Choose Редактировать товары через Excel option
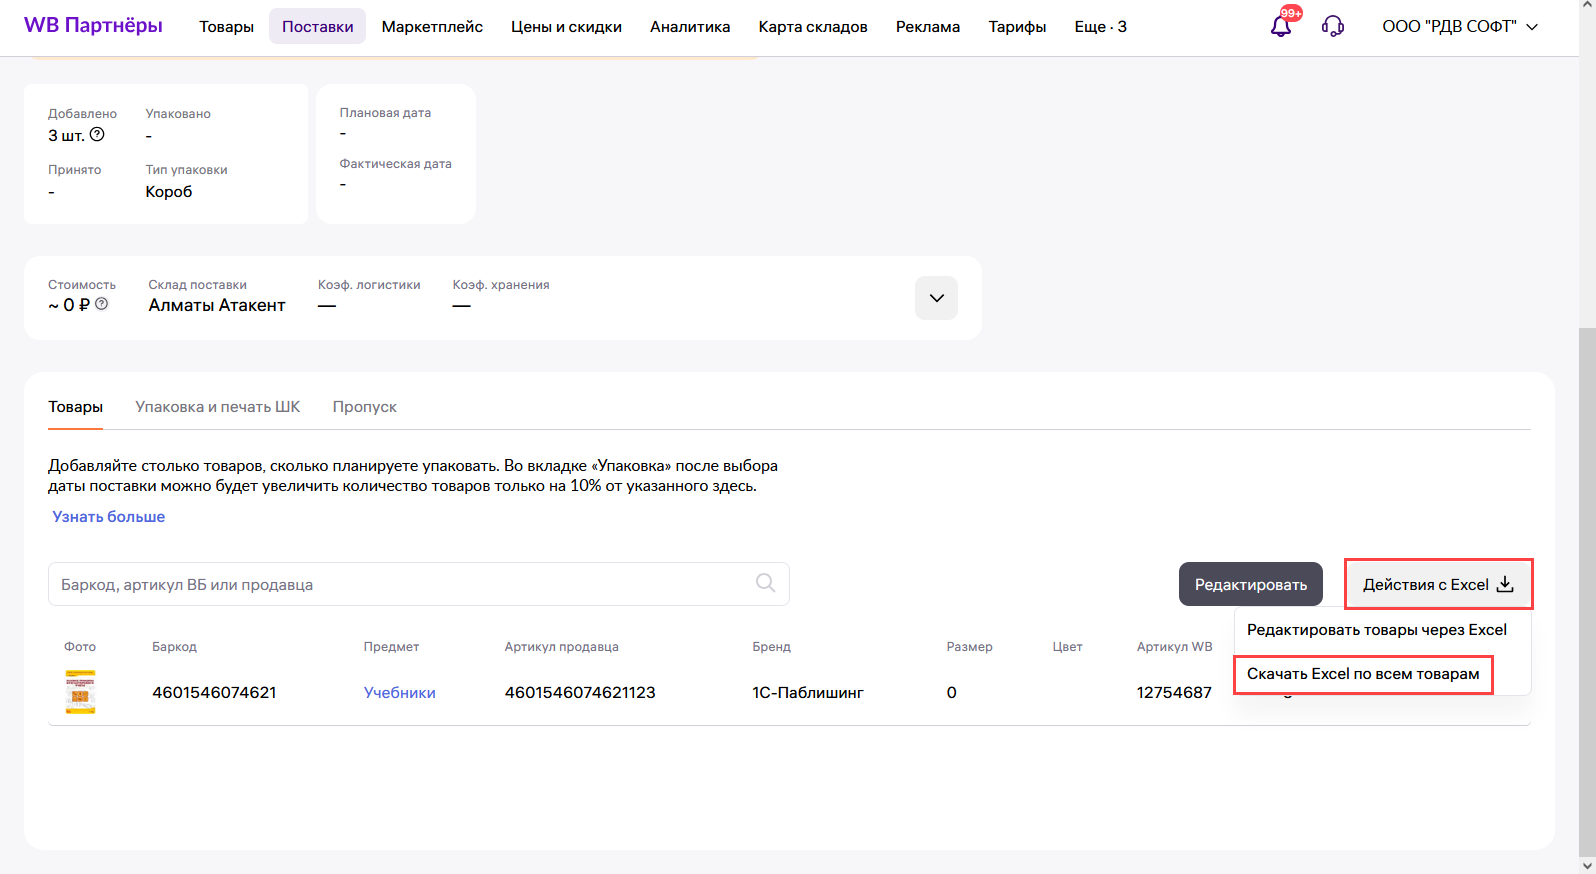The height and width of the screenshot is (874, 1596). coord(1376,630)
